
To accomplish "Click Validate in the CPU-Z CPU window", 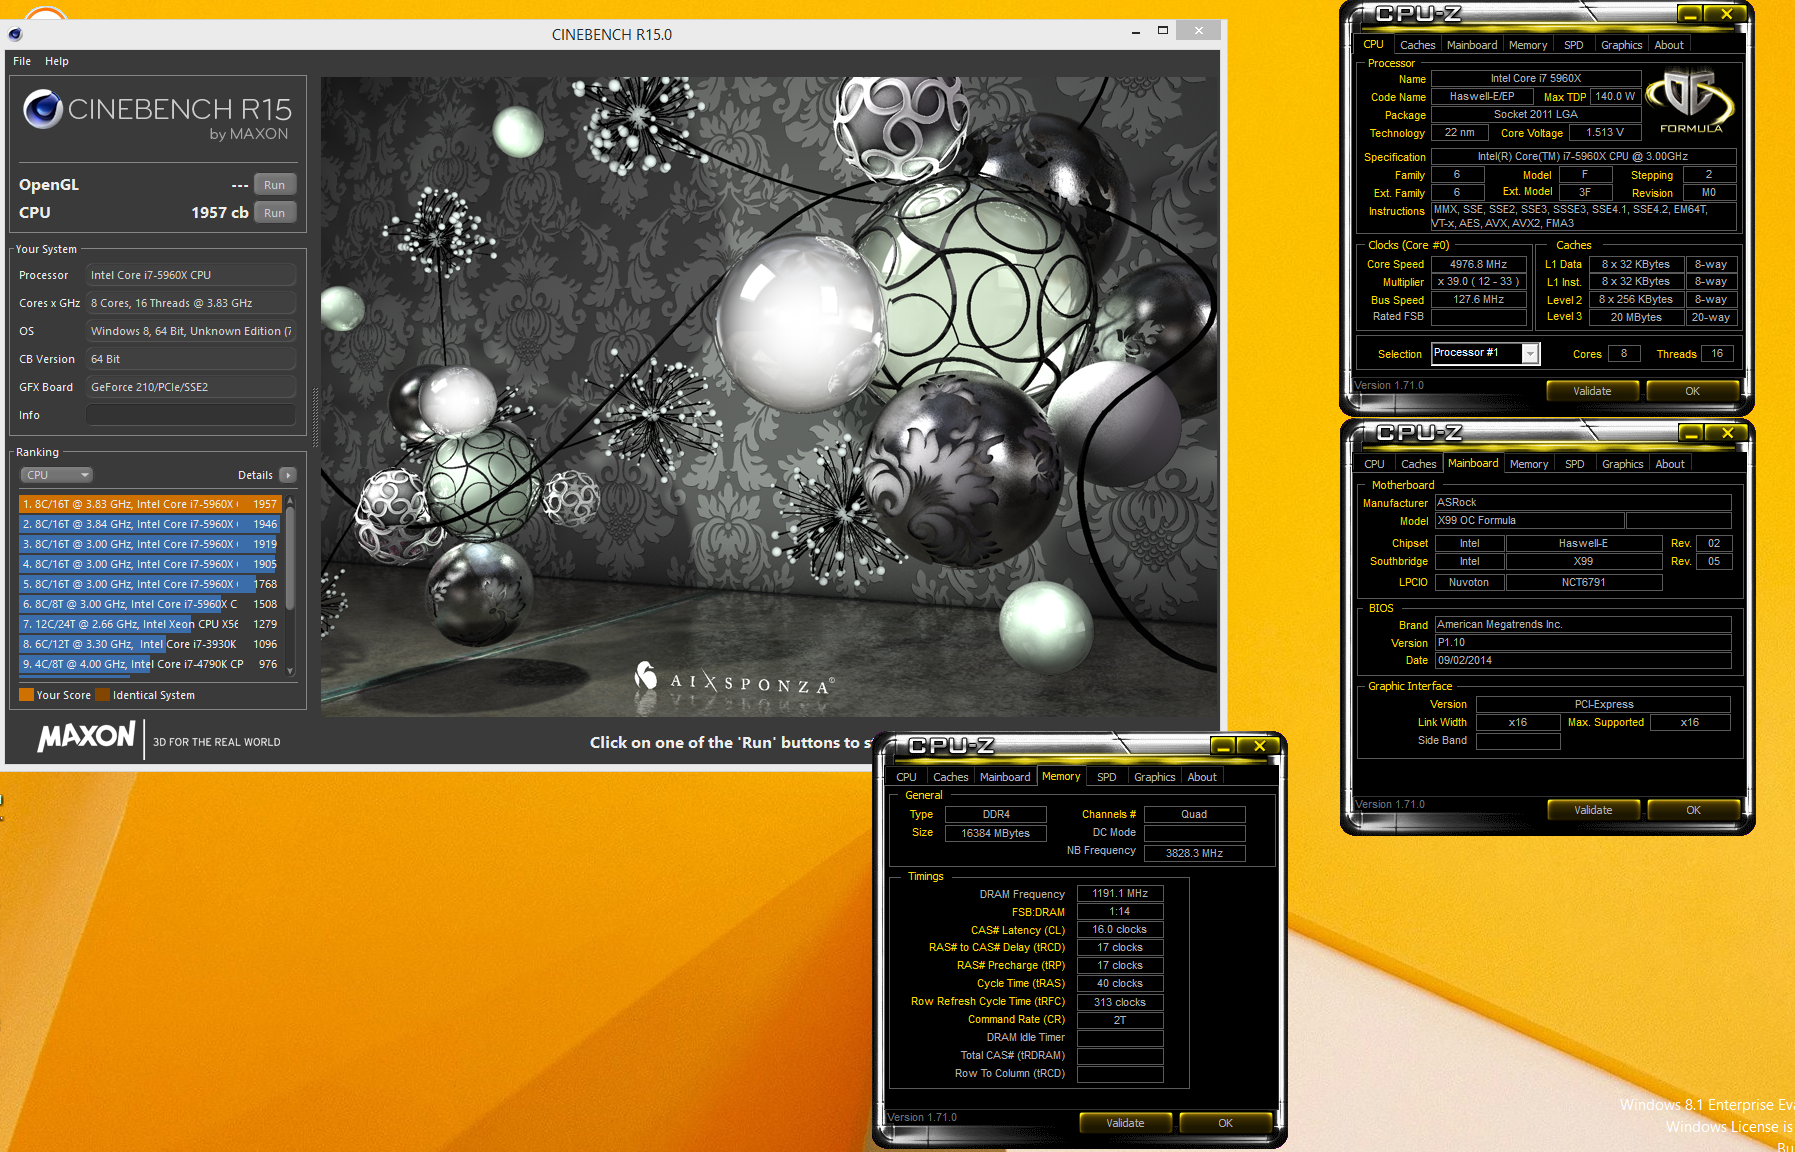I will coord(1592,391).
